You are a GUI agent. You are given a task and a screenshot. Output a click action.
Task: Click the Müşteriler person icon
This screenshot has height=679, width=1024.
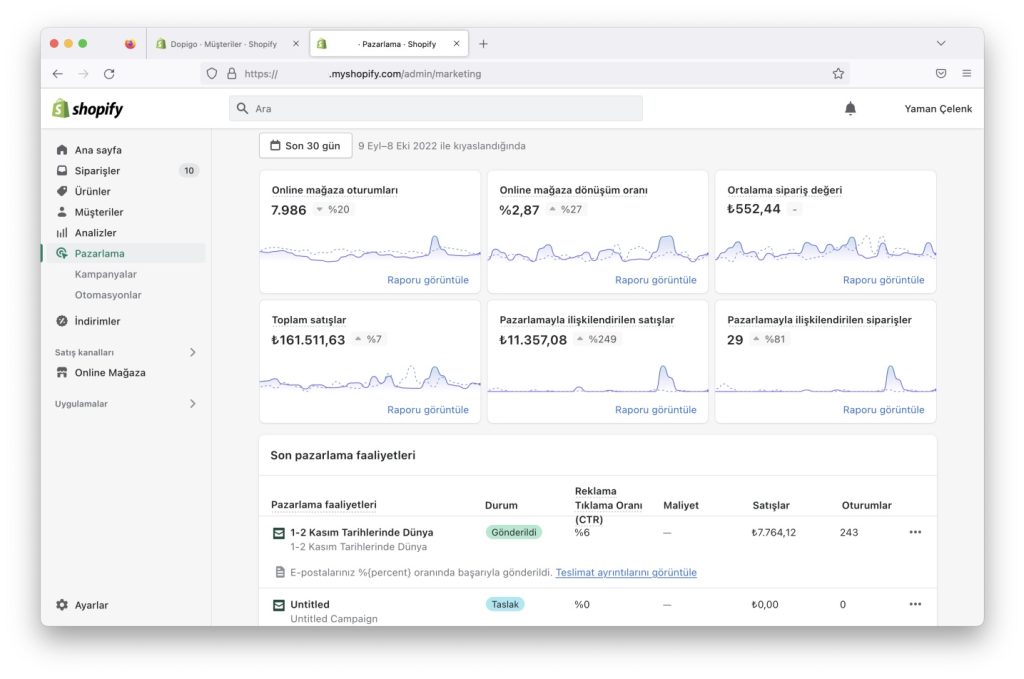click(x=62, y=212)
